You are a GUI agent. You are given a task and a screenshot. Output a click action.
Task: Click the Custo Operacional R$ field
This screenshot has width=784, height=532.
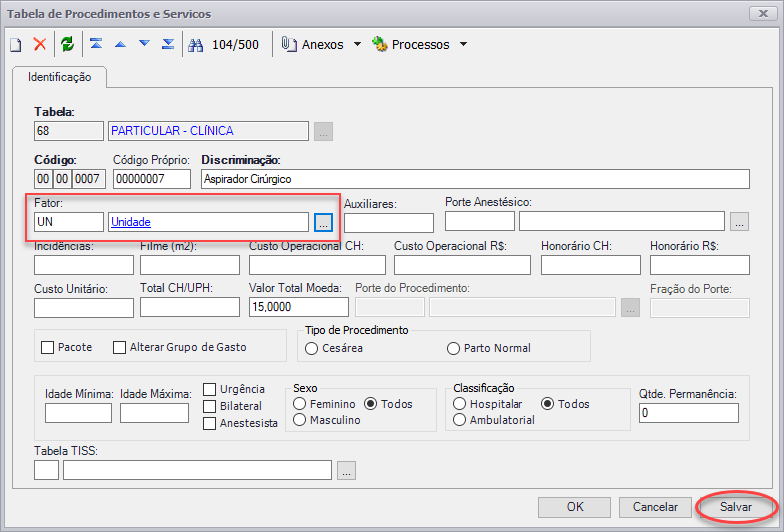pos(462,265)
